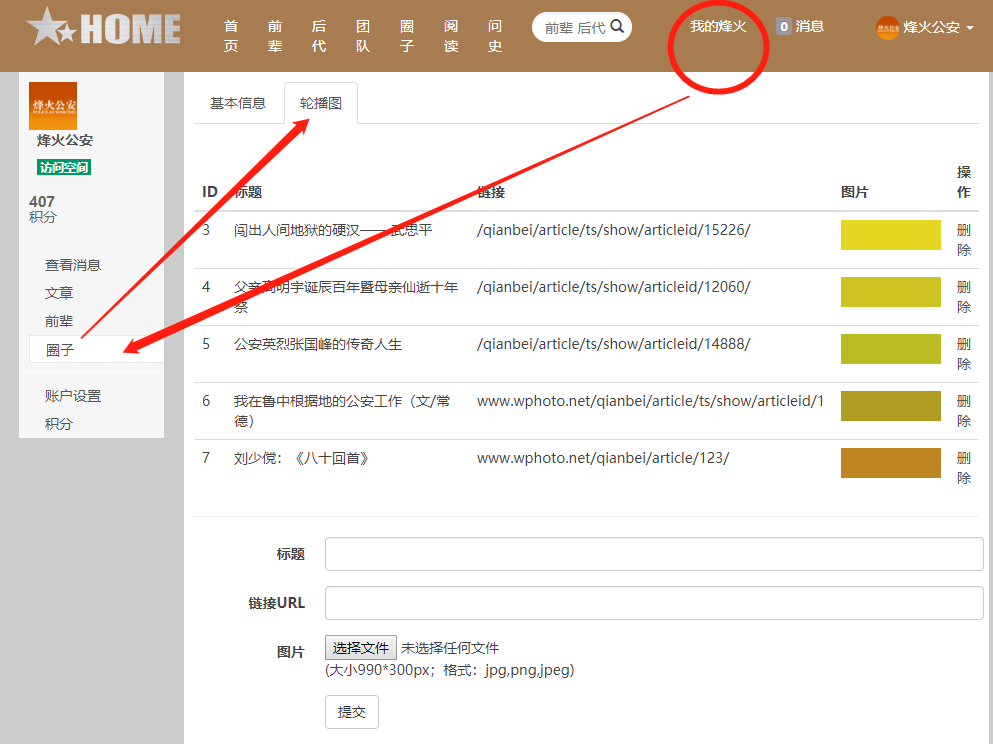Delete the carousel entry with ID 3
Screen dimensions: 993x744
tap(963, 240)
